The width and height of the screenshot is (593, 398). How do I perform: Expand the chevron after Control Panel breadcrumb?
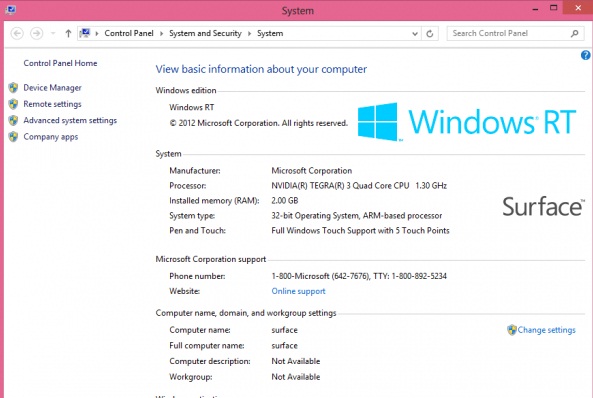click(x=161, y=34)
